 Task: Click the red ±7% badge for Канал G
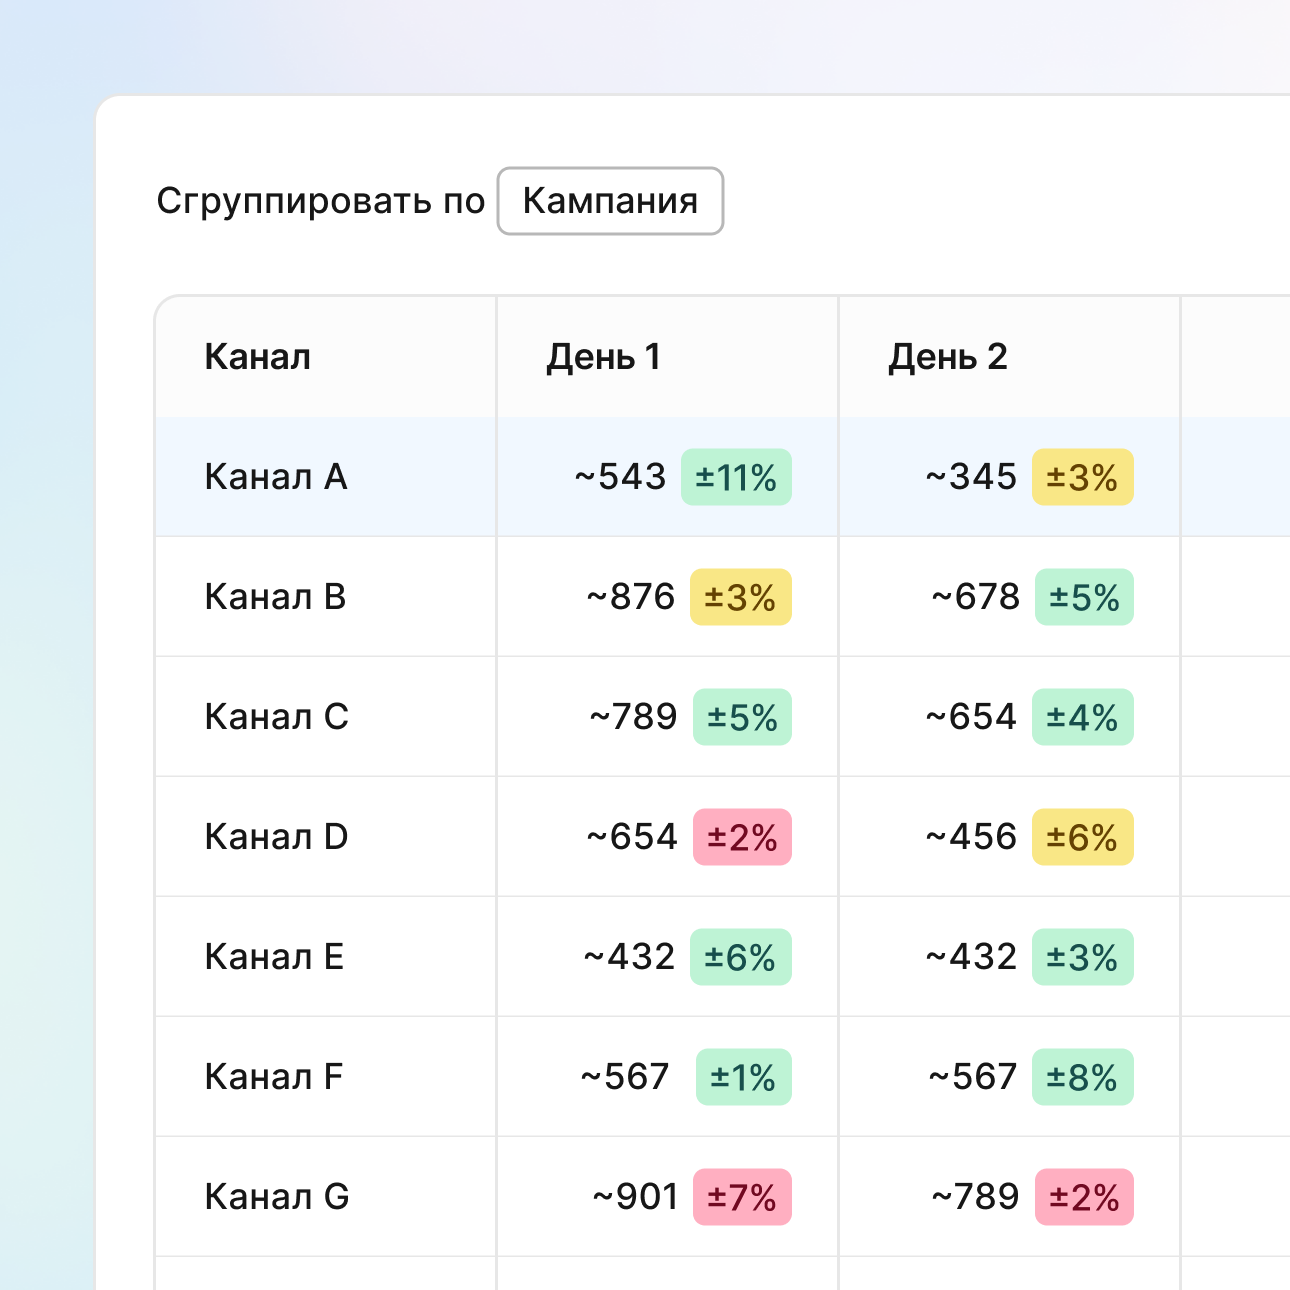click(742, 1197)
